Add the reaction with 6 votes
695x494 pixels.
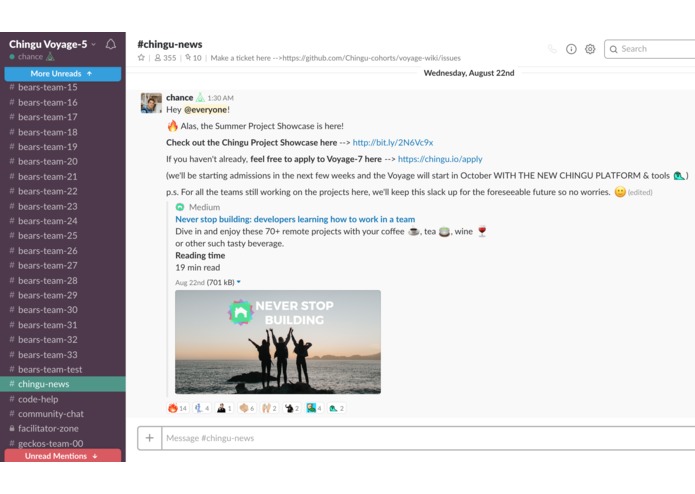click(x=247, y=408)
